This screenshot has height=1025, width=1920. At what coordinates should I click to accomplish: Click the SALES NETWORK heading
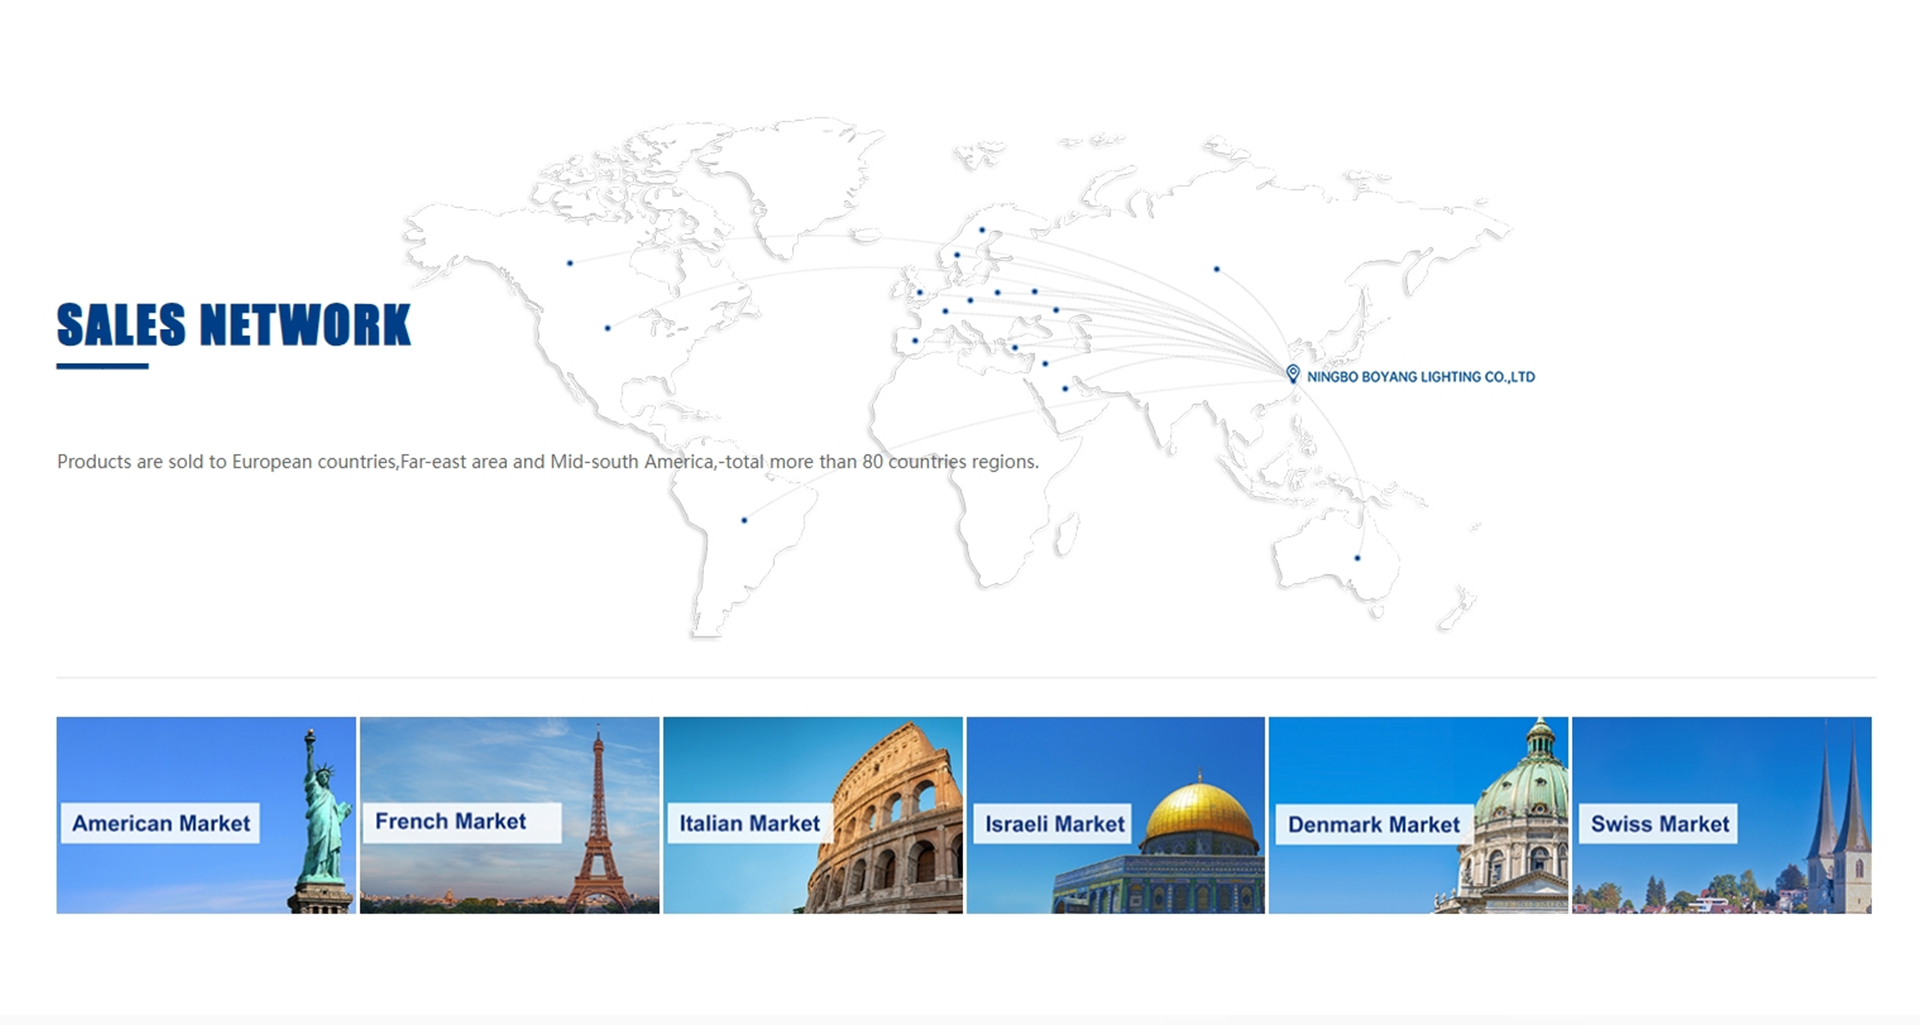tap(233, 325)
